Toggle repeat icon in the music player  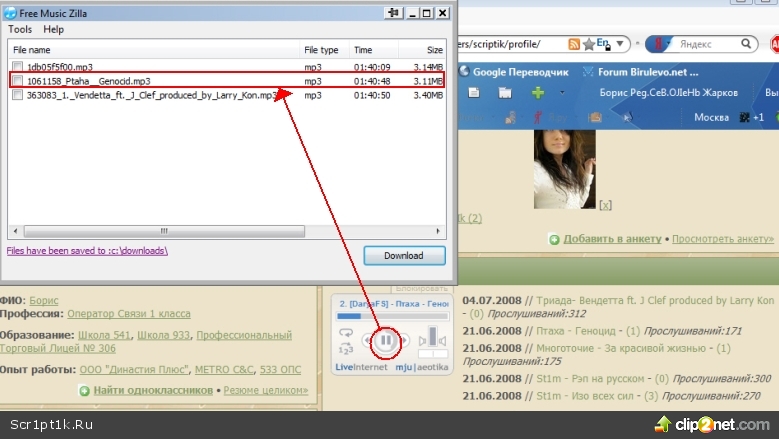[x=346, y=333]
